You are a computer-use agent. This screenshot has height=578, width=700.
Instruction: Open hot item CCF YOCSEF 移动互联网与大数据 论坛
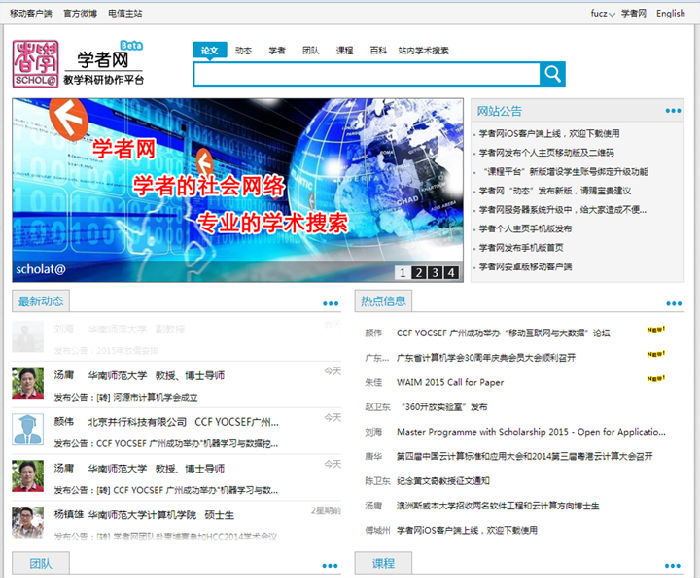click(x=504, y=333)
